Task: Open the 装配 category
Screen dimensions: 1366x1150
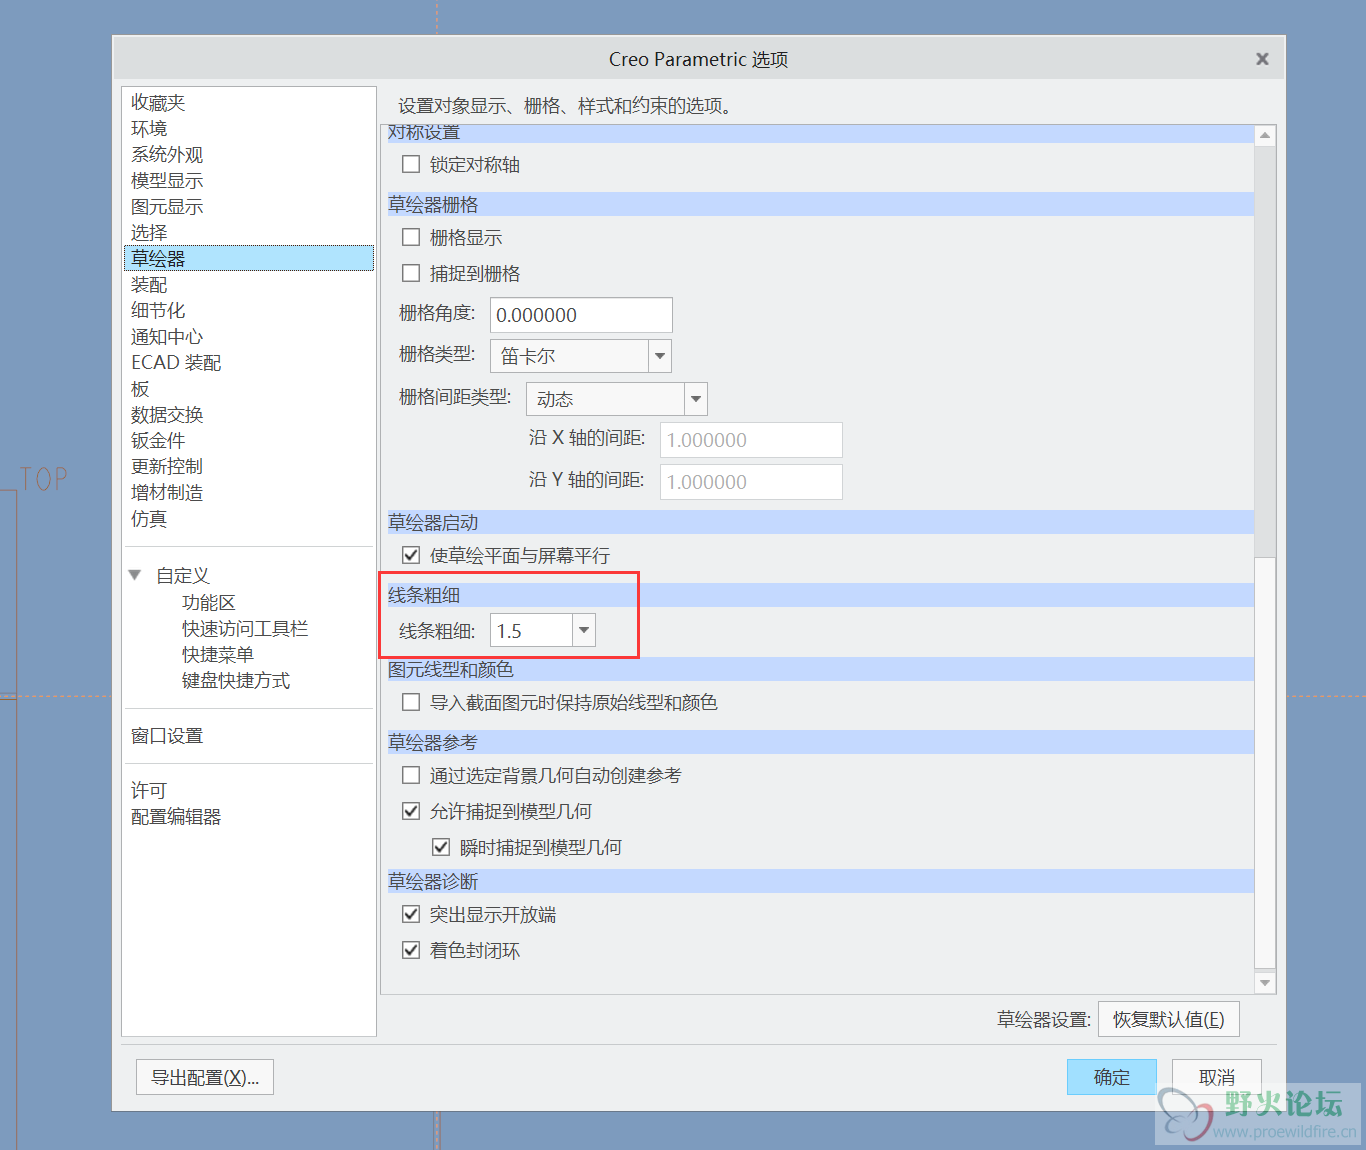Action: point(149,285)
